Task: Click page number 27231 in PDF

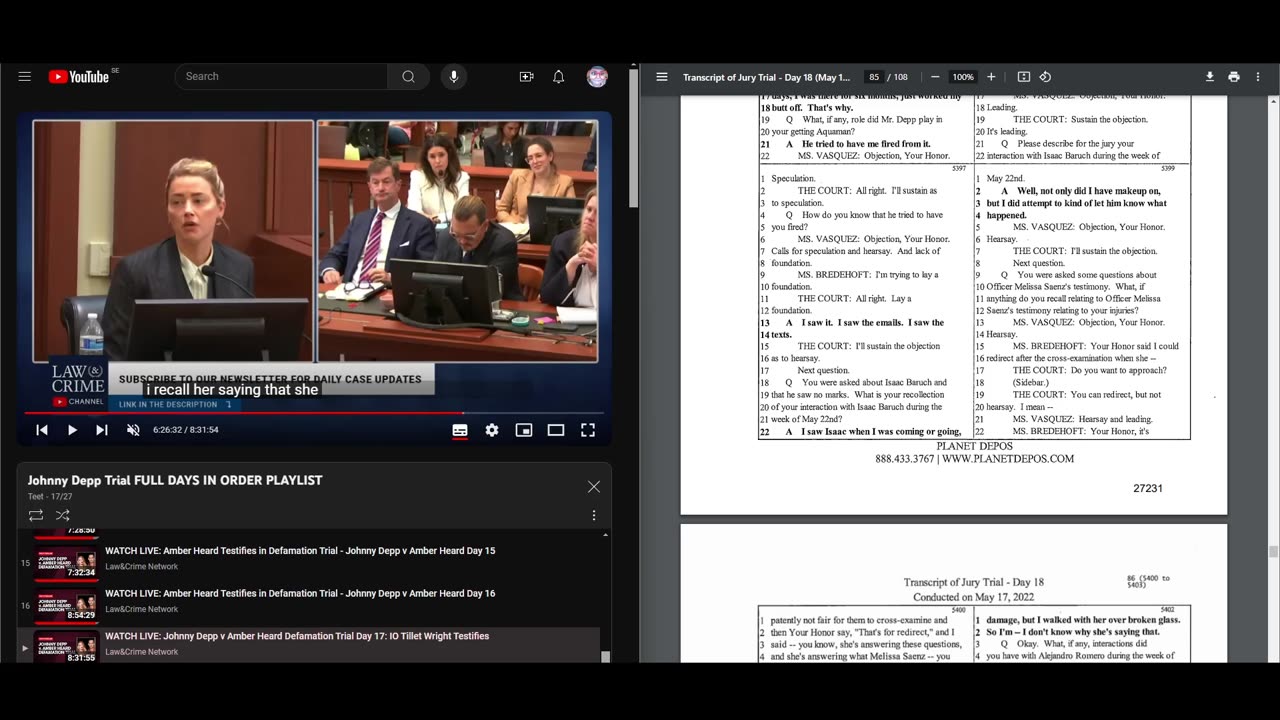Action: click(1148, 489)
